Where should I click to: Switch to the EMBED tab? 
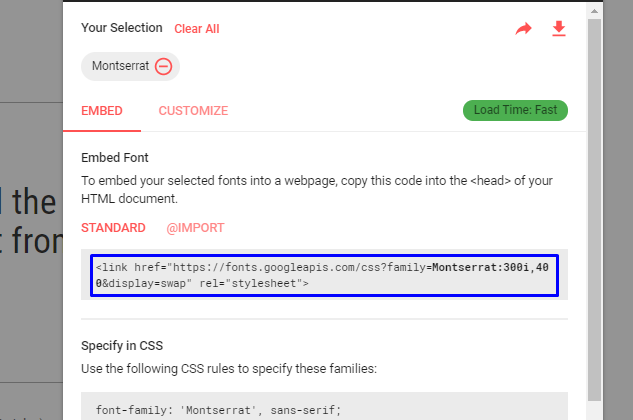(102, 111)
